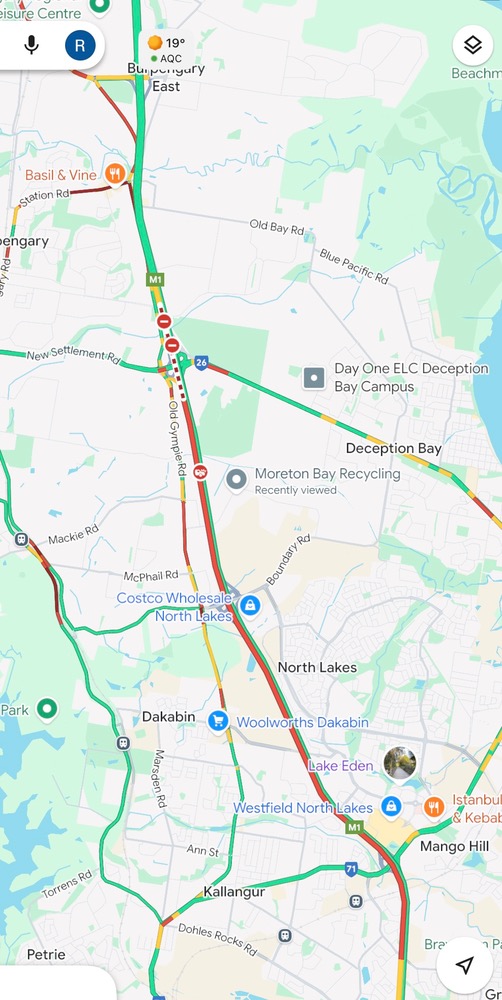Open the crash incident marker on M1
502x1000 pixels.
click(x=201, y=472)
